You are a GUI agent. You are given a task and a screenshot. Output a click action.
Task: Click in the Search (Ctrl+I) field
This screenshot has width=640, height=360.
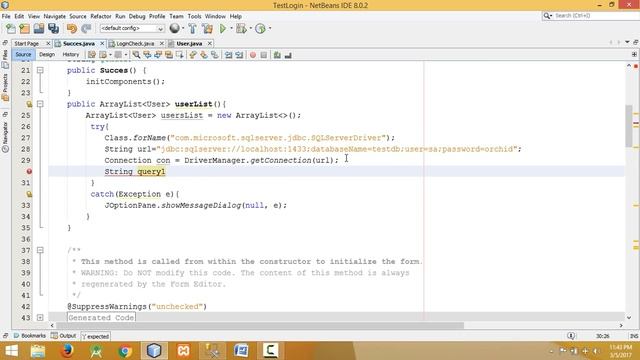tap(595, 16)
